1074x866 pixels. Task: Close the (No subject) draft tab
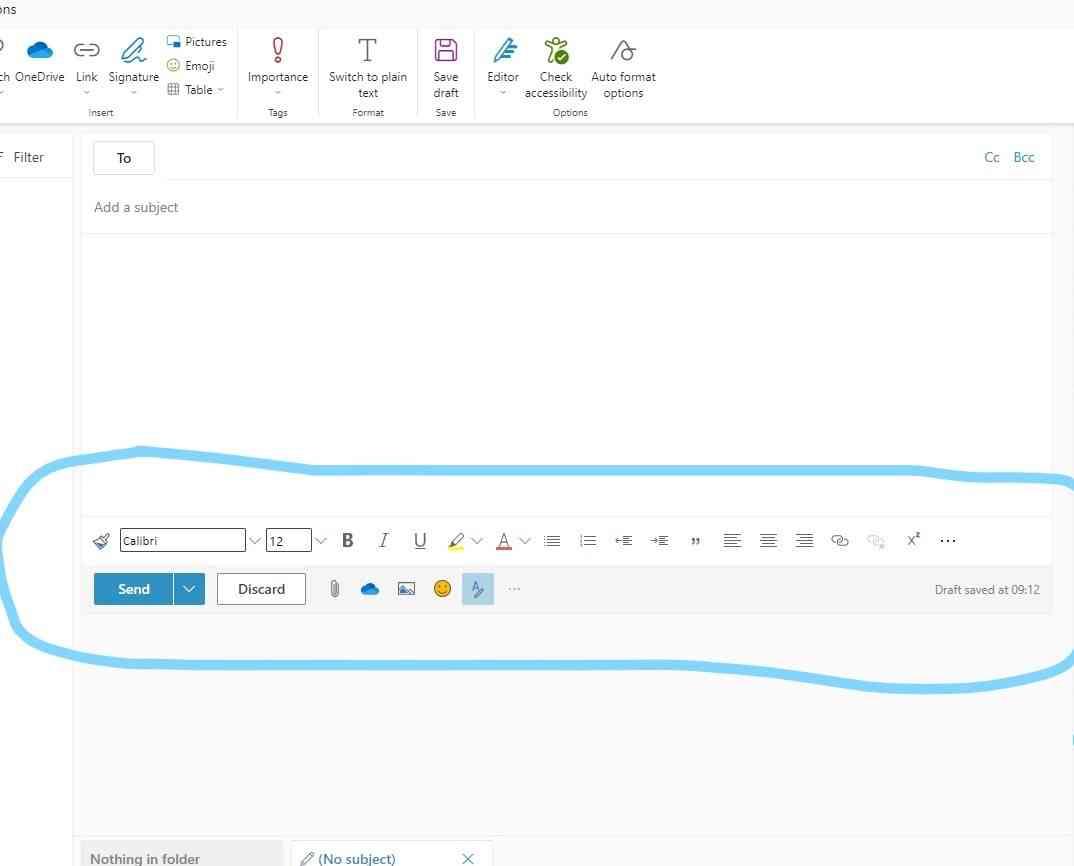click(468, 858)
